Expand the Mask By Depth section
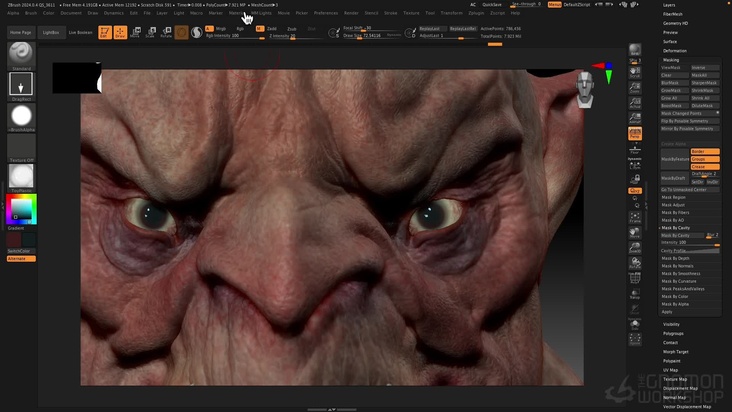The image size is (732, 412). click(676, 258)
